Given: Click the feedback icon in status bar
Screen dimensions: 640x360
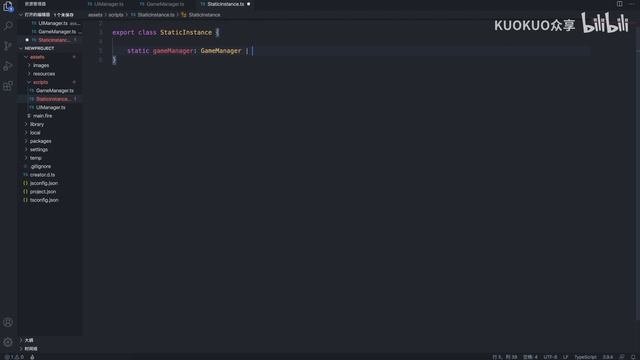Looking at the screenshot, I should (x=622, y=357).
